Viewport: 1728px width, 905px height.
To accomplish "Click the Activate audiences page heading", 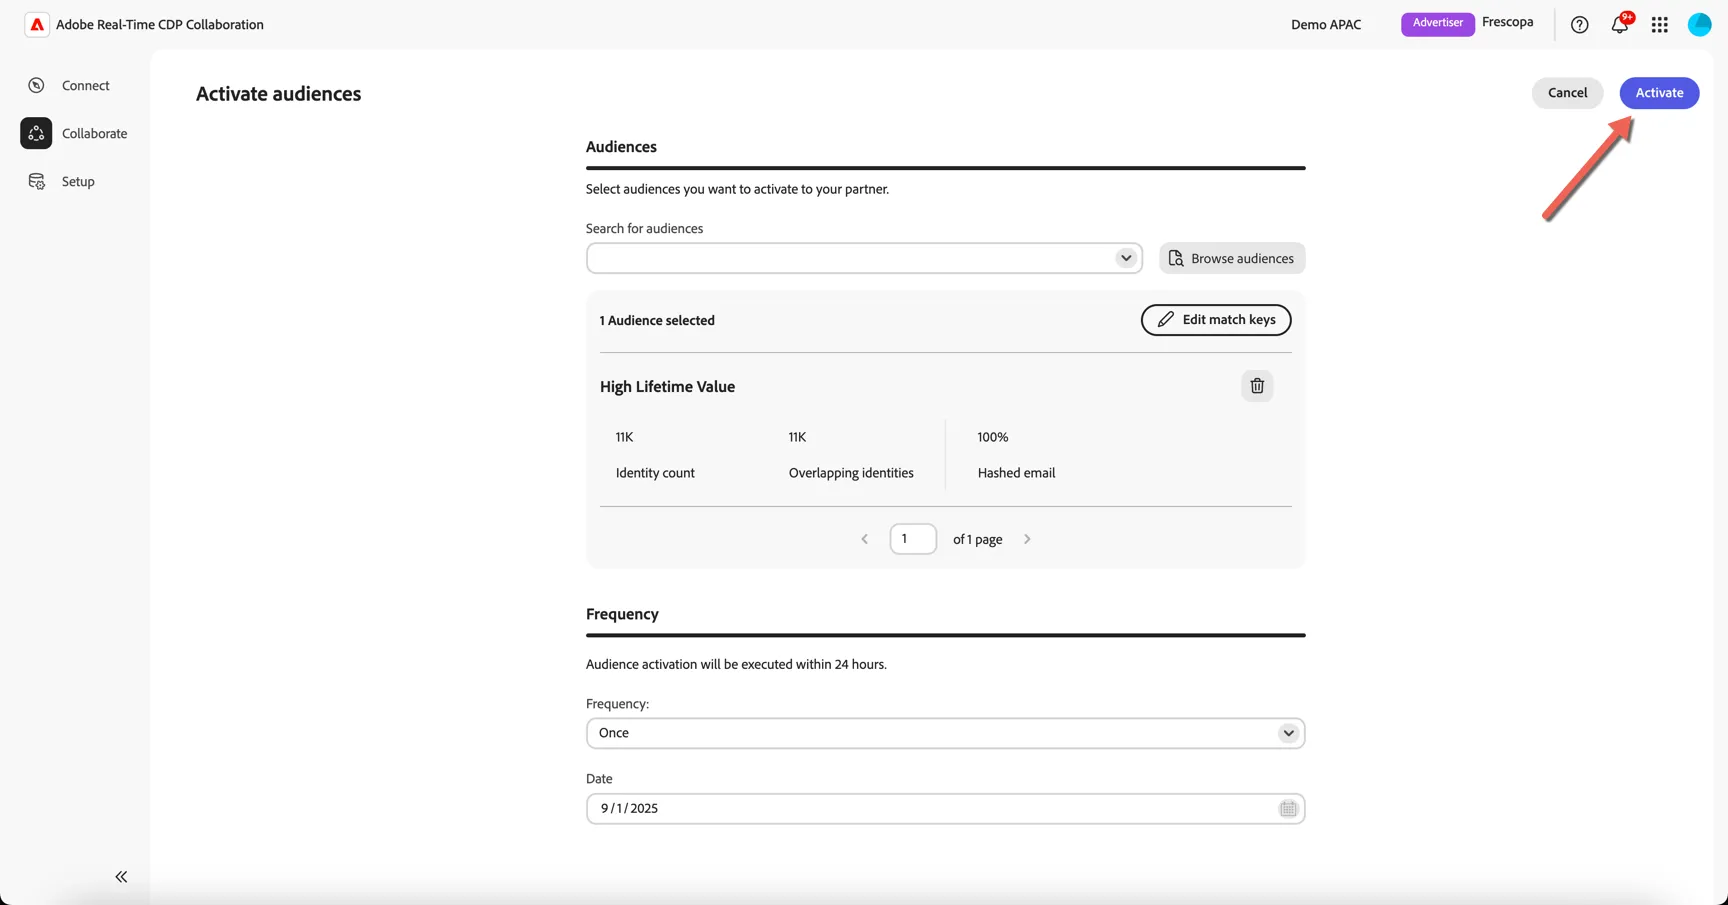I will 278,94.
